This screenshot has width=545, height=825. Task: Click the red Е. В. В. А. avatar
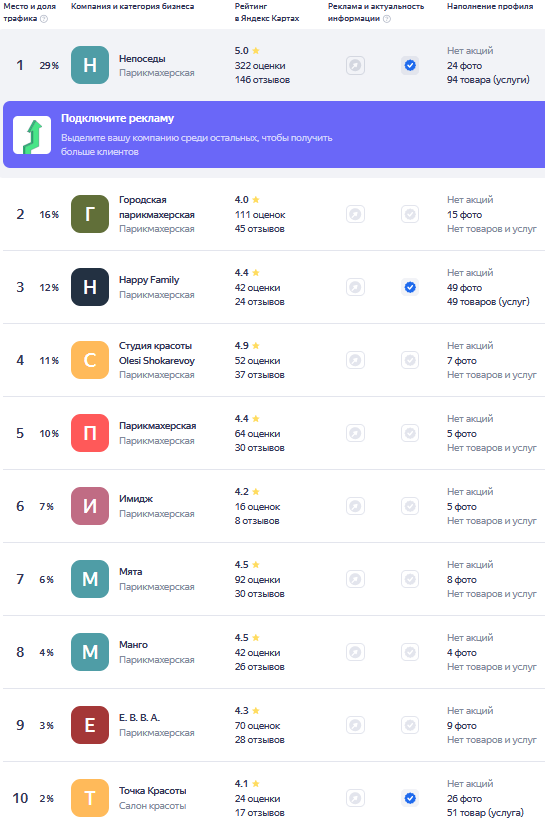point(90,725)
